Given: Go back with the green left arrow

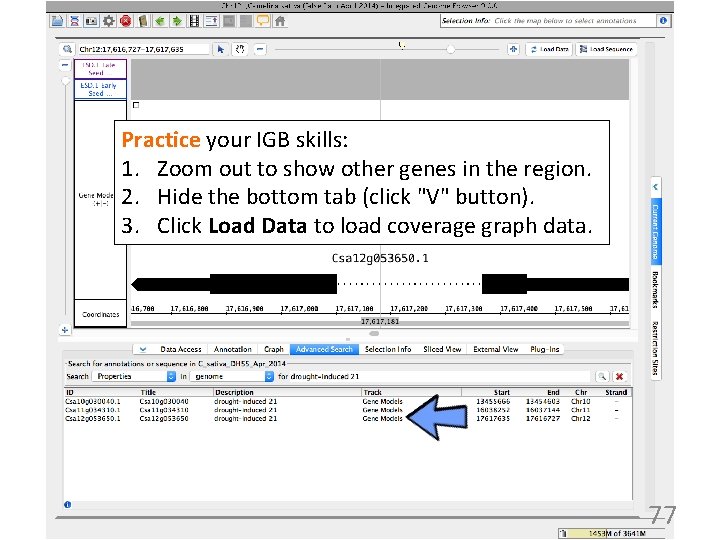Looking at the screenshot, I should click(160, 21).
